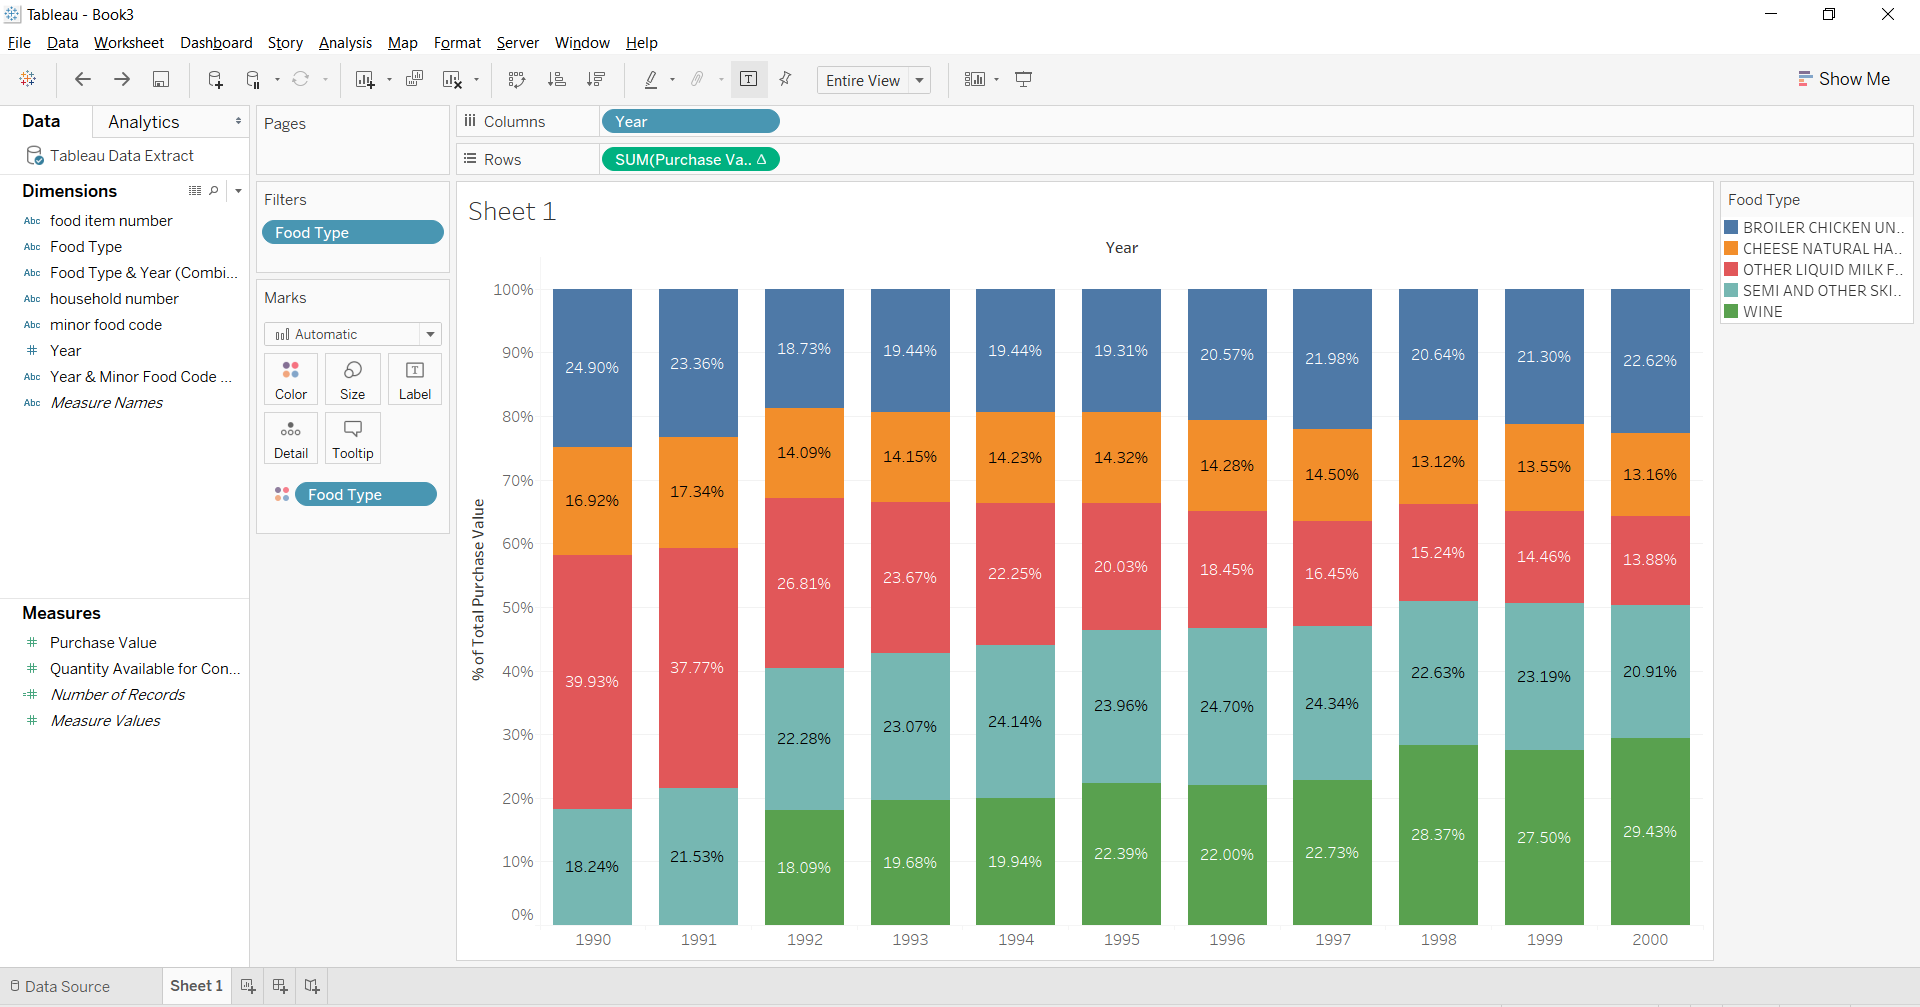
Task: Click the Clear Sheet toolbar icon
Action: 451,79
